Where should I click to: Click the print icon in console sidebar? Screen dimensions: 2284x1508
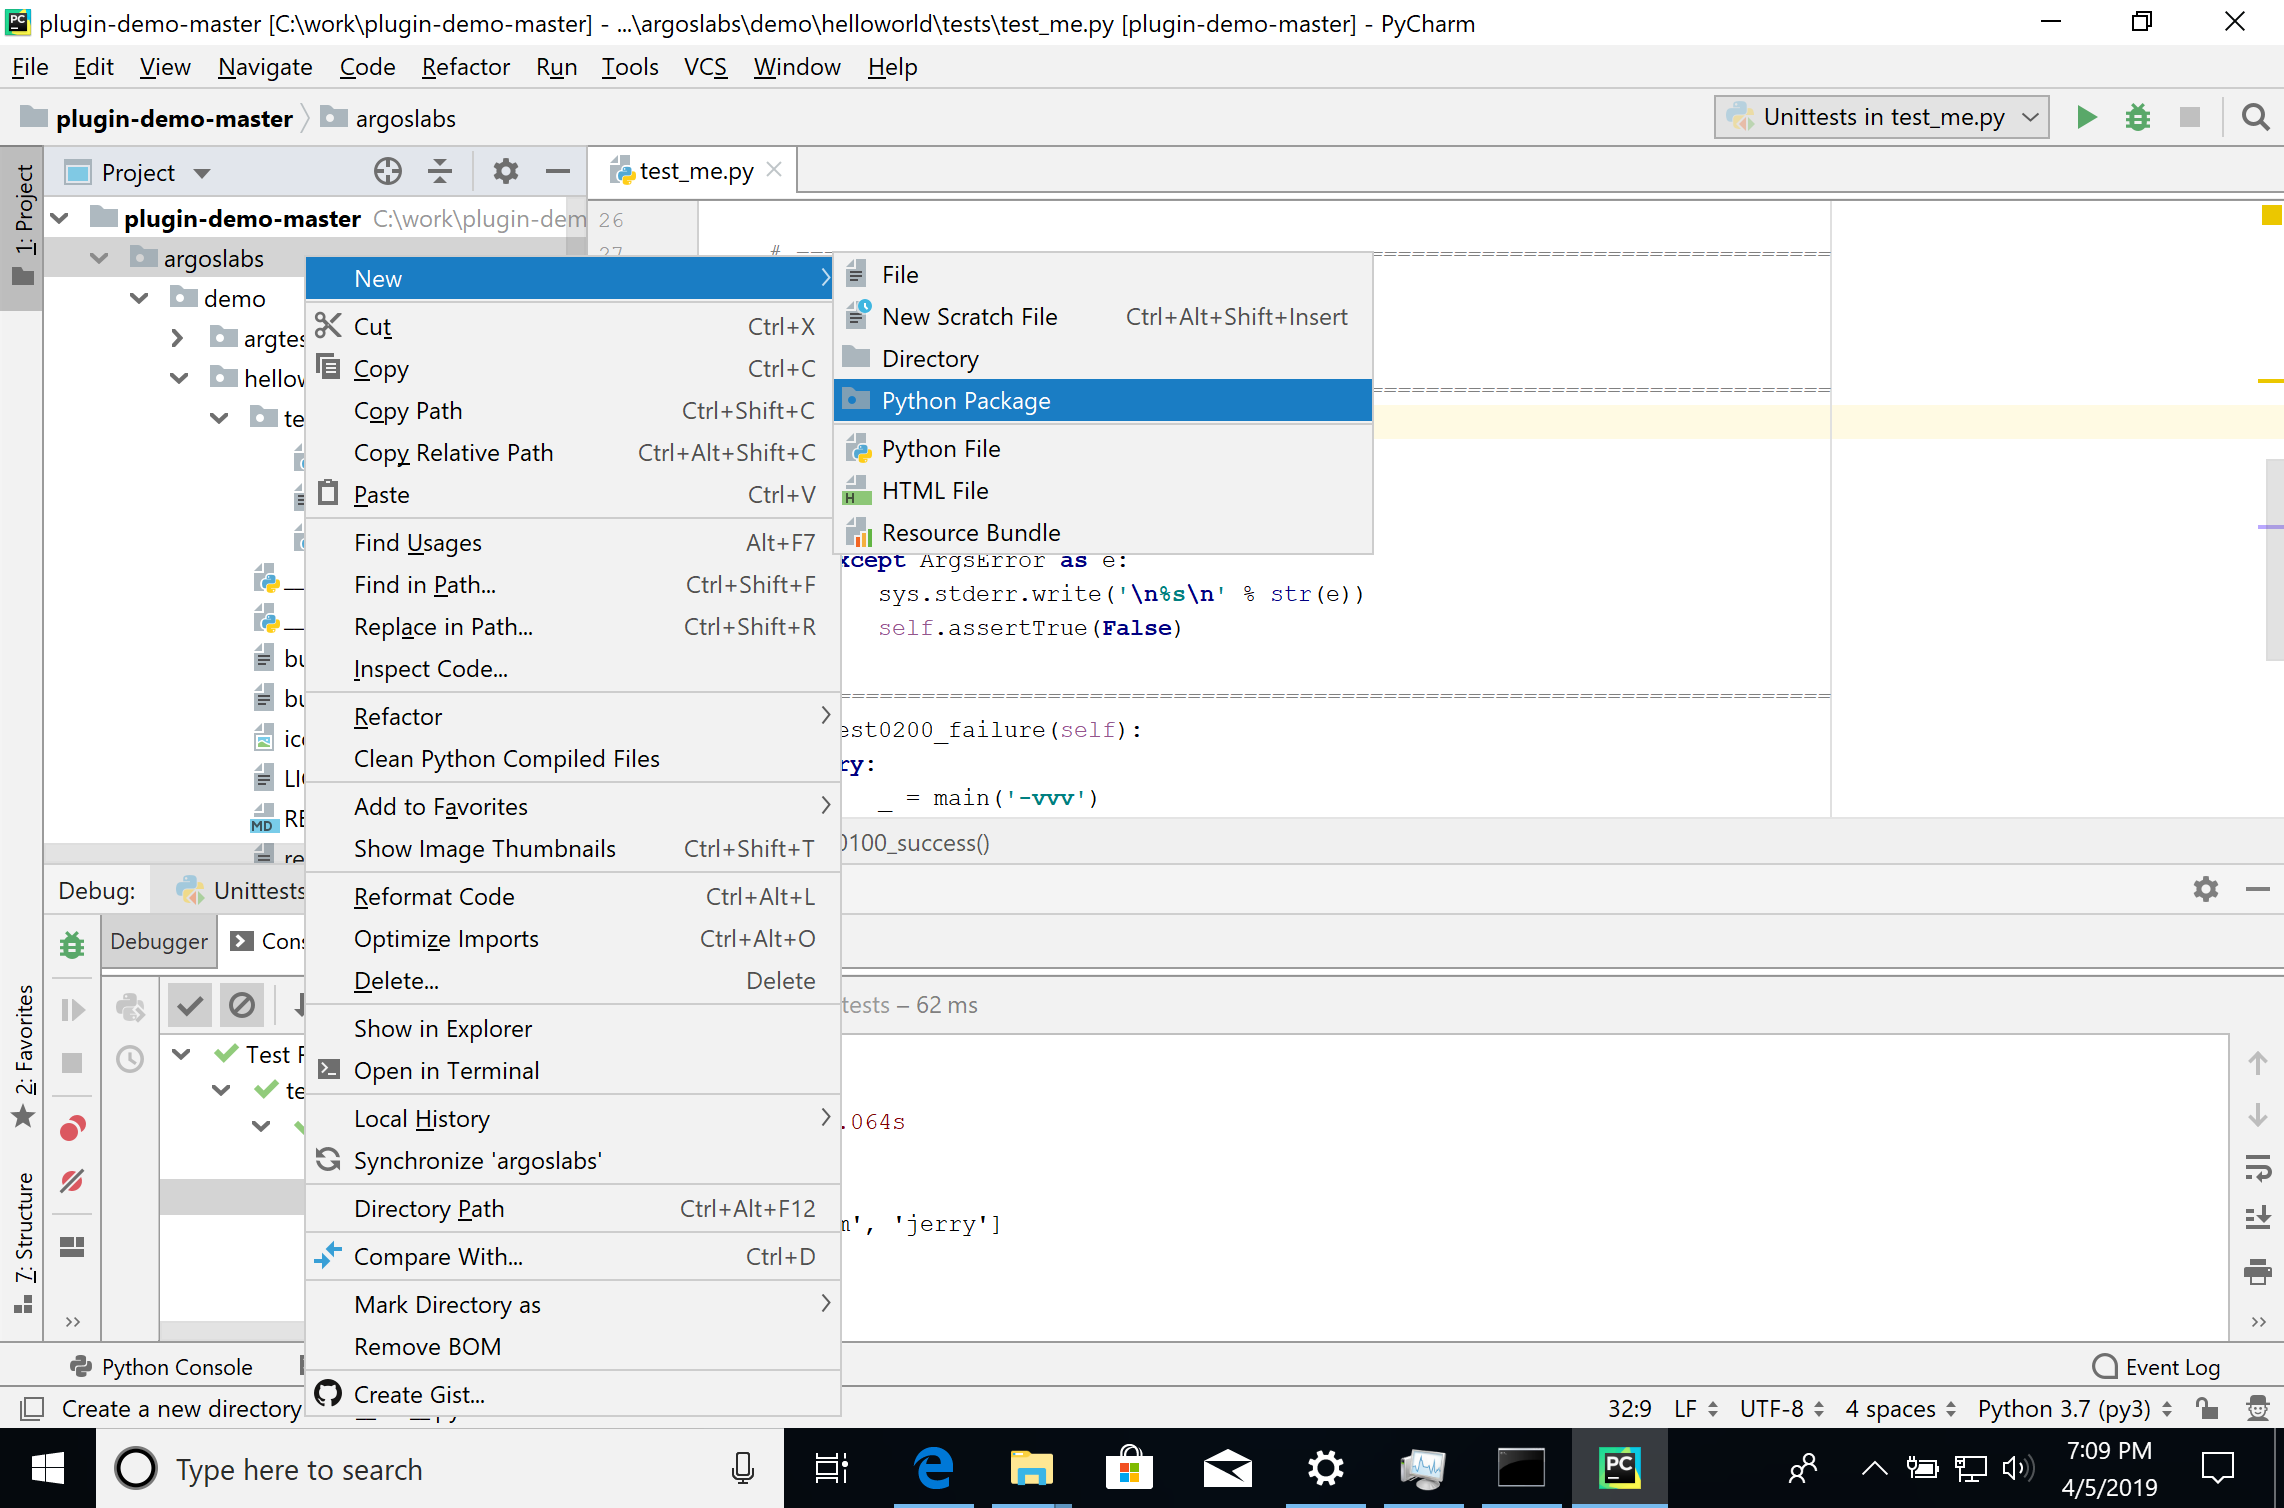[2258, 1271]
